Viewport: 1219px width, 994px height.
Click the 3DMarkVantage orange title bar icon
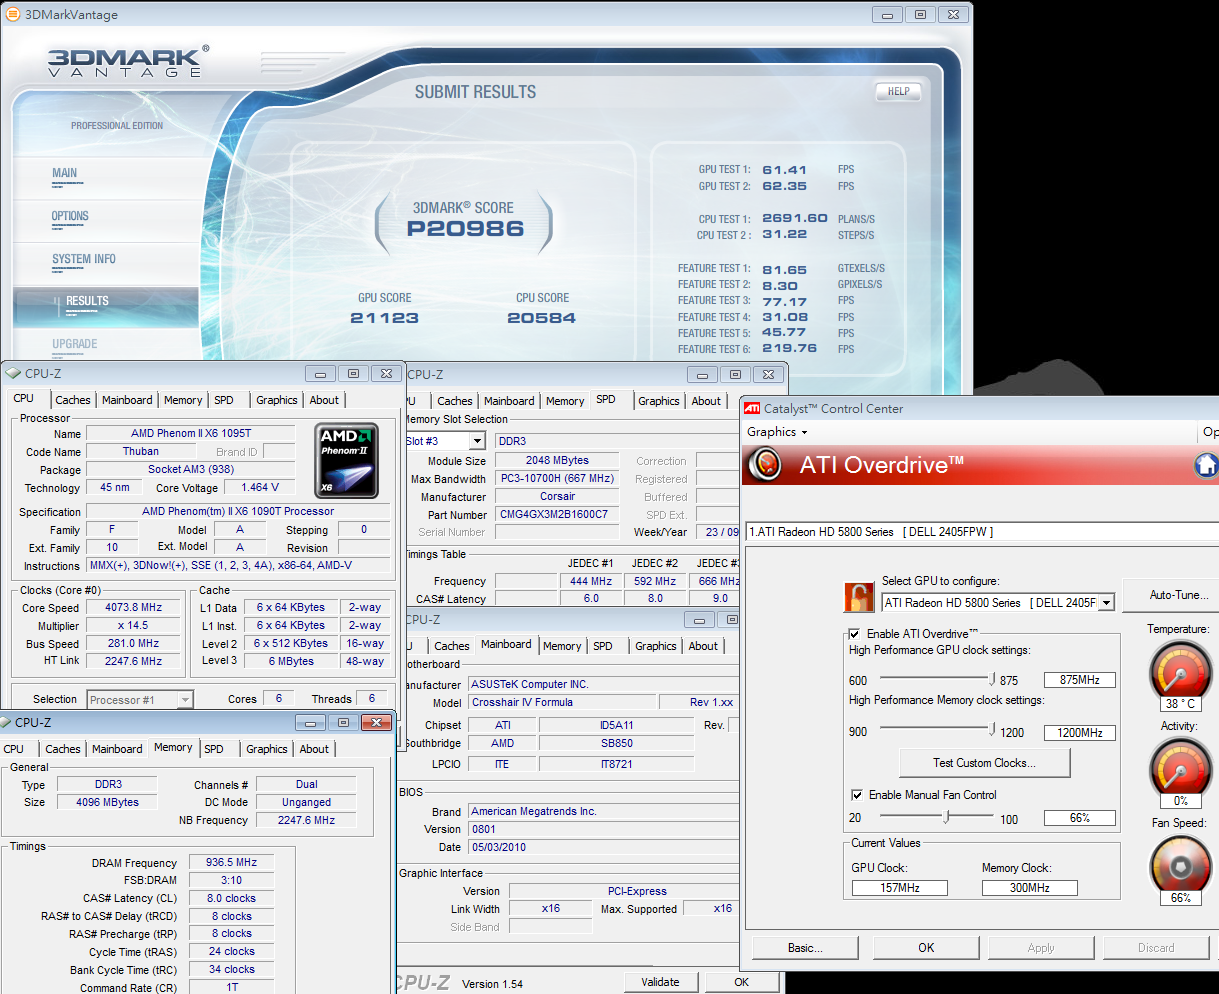12,14
